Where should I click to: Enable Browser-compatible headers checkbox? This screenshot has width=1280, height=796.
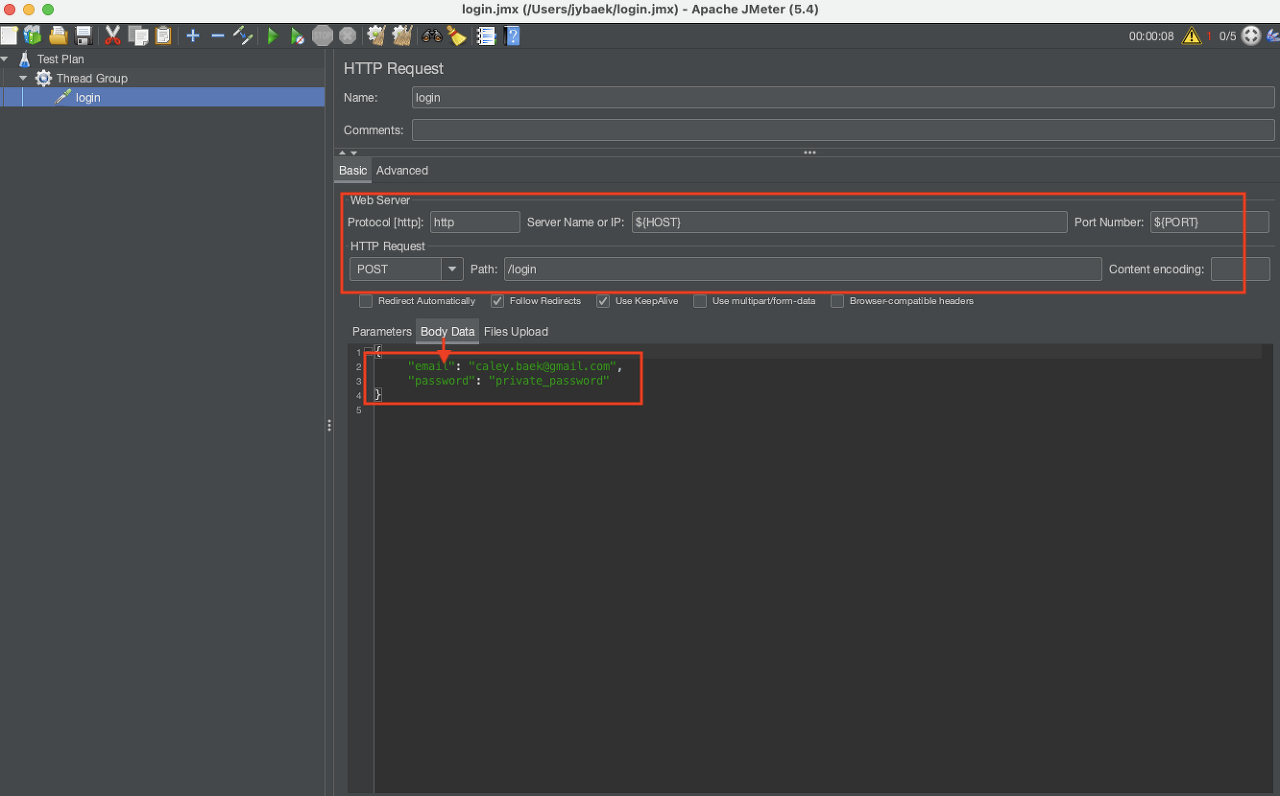pos(838,301)
